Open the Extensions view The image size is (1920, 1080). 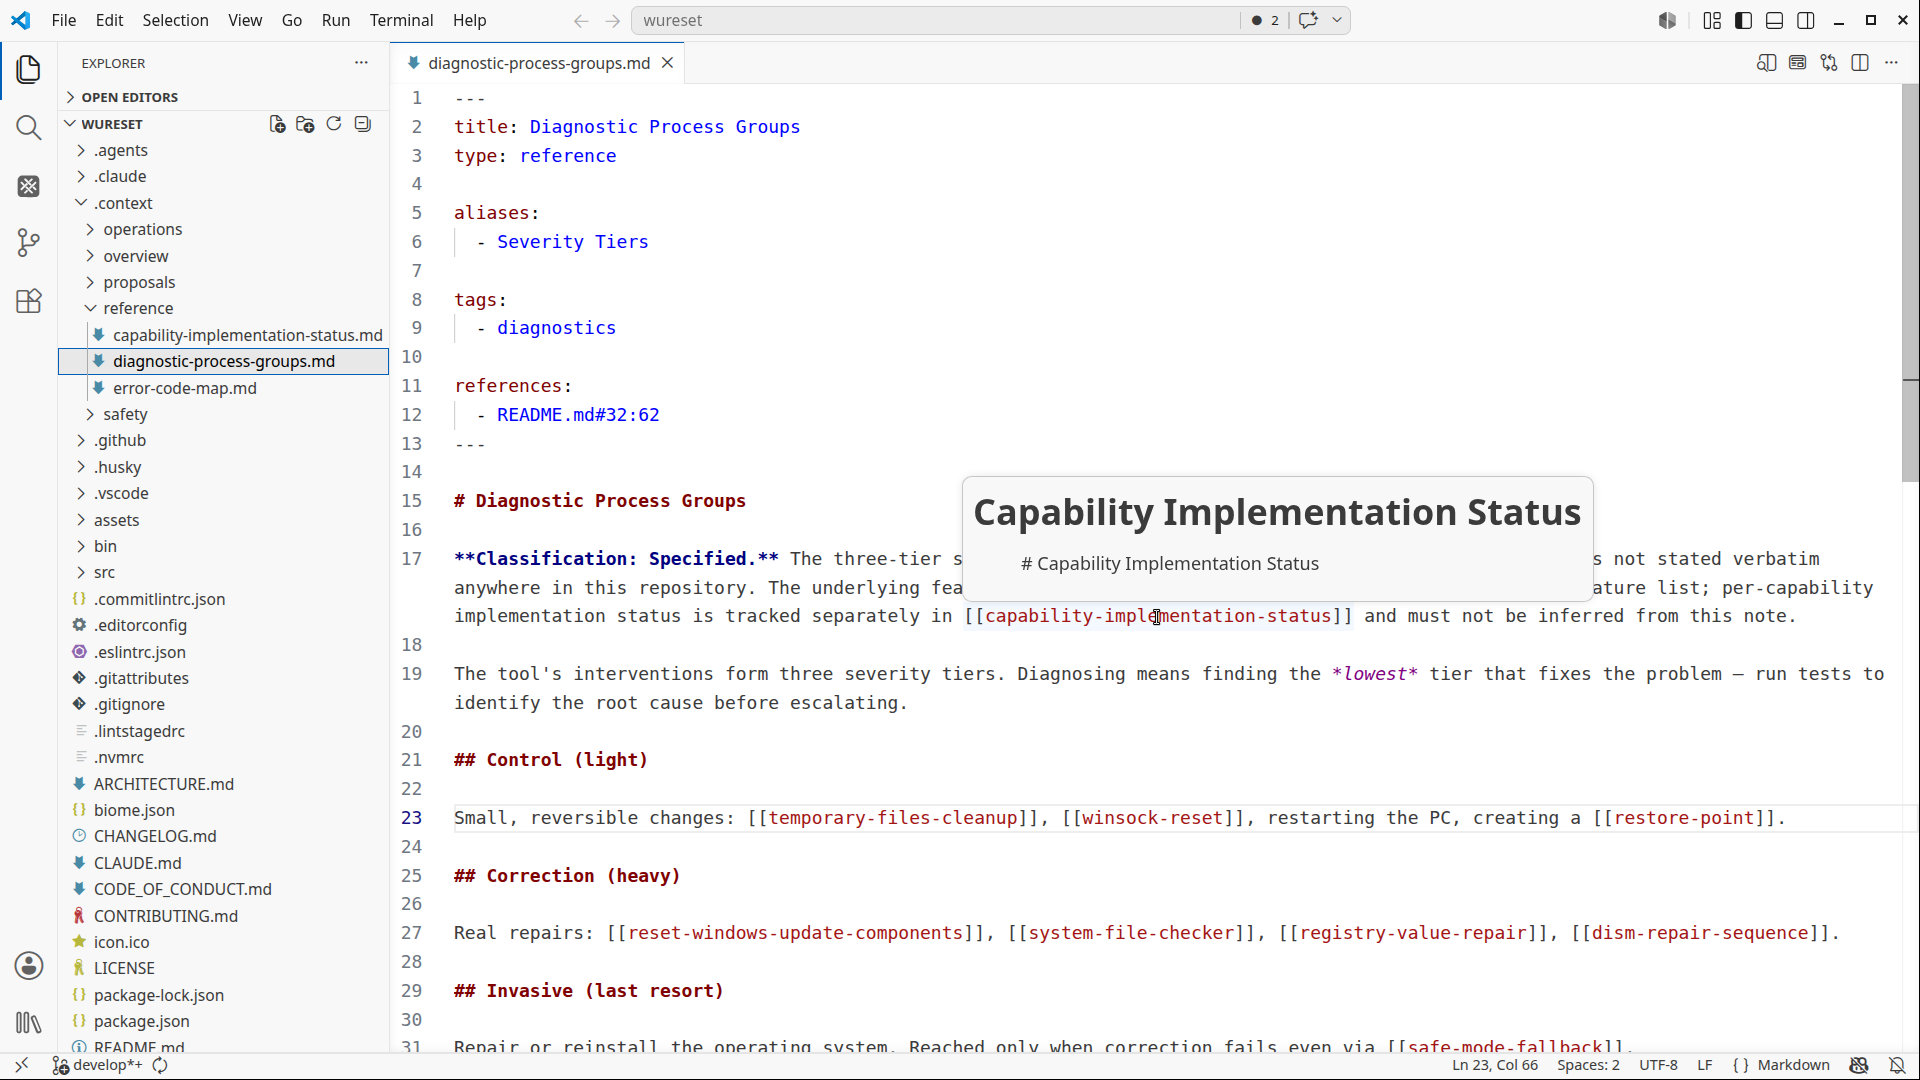click(x=29, y=301)
